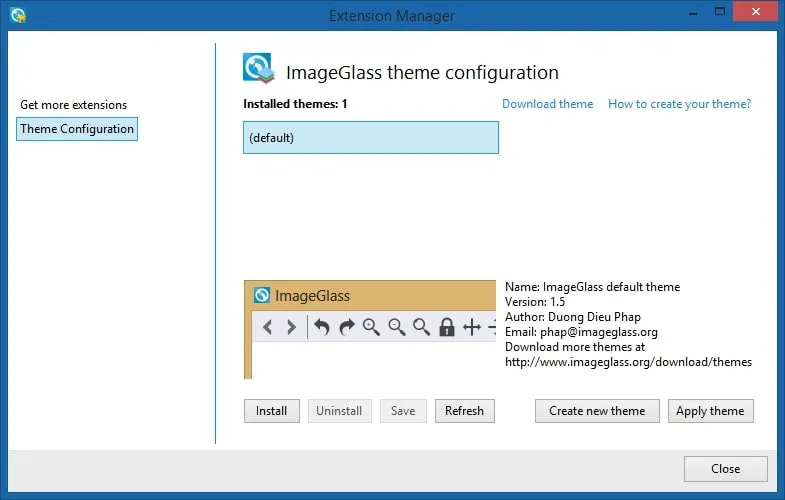The height and width of the screenshot is (500, 785).
Task: Click the lock zoom padlock icon
Action: tap(447, 327)
